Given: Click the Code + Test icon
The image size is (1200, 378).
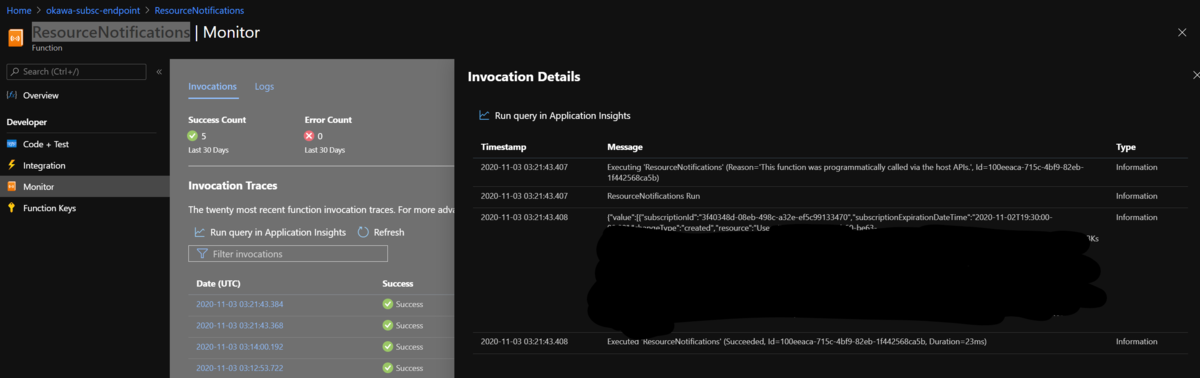Looking at the screenshot, I should [x=12, y=144].
